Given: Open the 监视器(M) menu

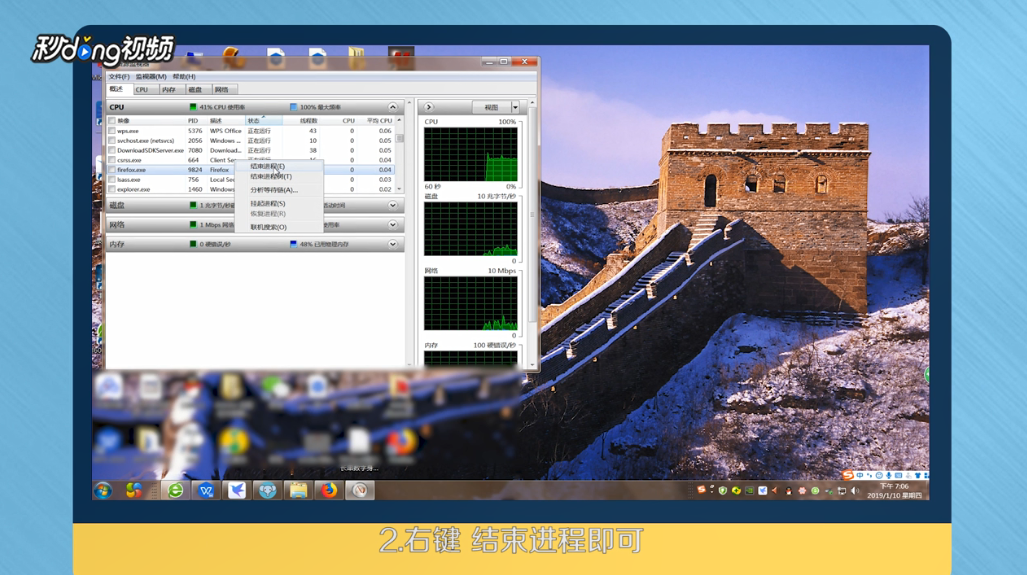Looking at the screenshot, I should coord(151,77).
